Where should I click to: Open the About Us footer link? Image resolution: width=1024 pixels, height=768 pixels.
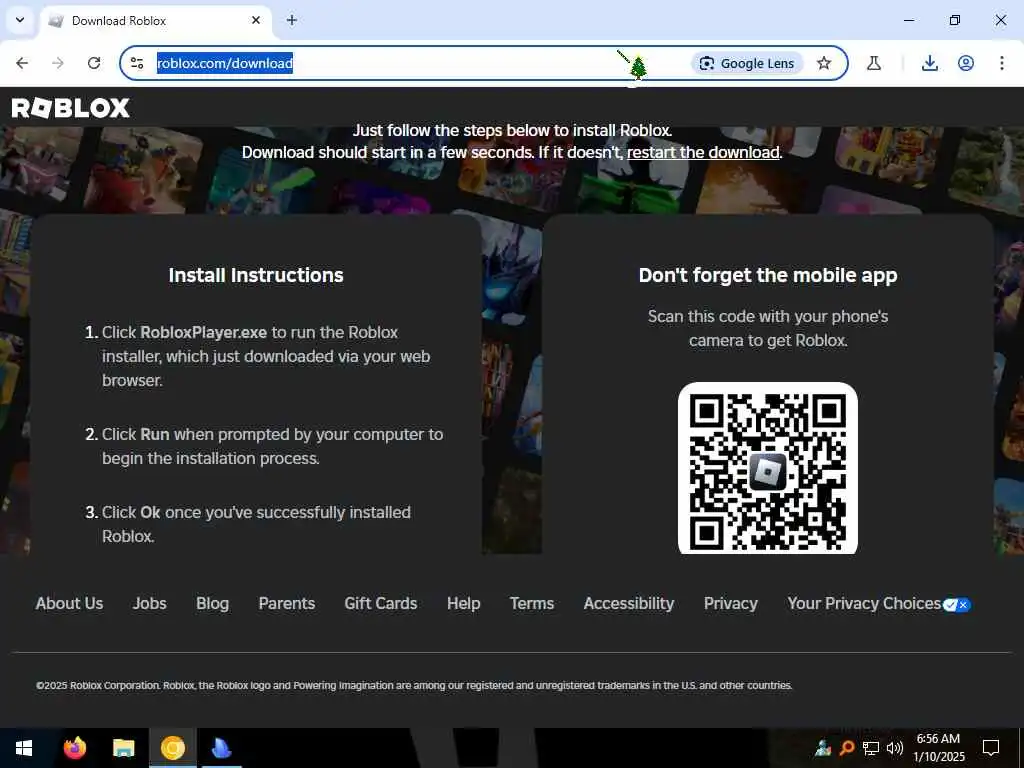69,603
